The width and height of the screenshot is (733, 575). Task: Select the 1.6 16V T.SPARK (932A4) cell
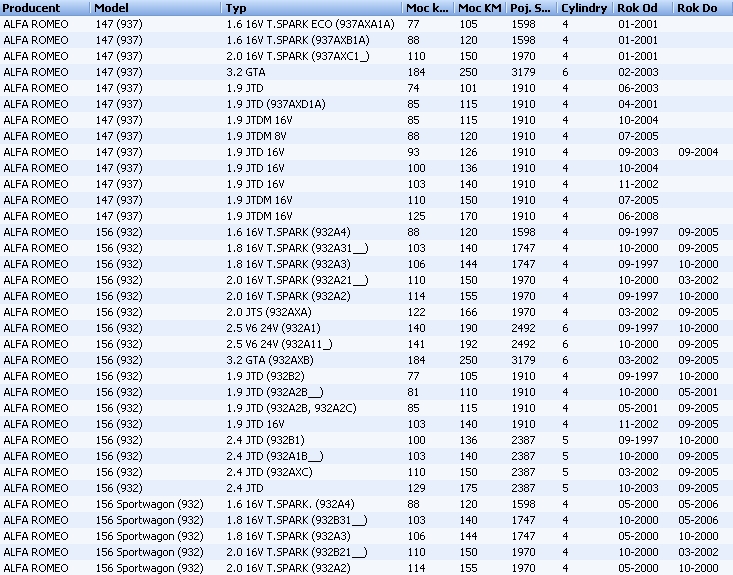[288, 232]
